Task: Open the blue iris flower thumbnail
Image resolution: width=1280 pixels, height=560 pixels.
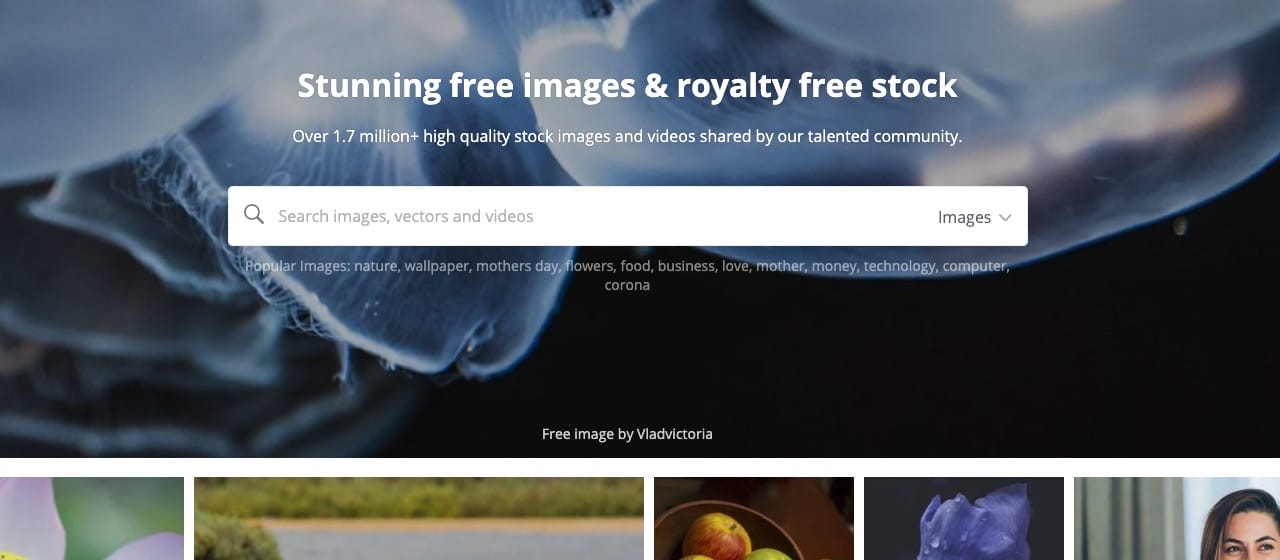Action: (x=964, y=518)
